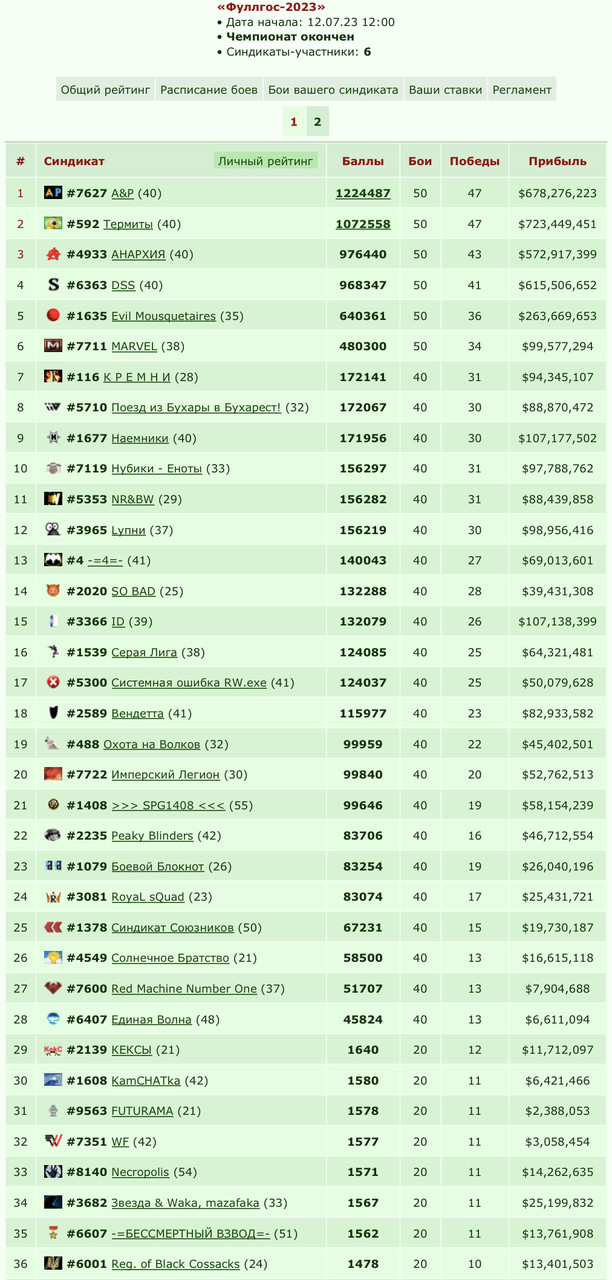Click the Личный рейтинг button
Screen dimensions: 612x1280
coord(266,161)
